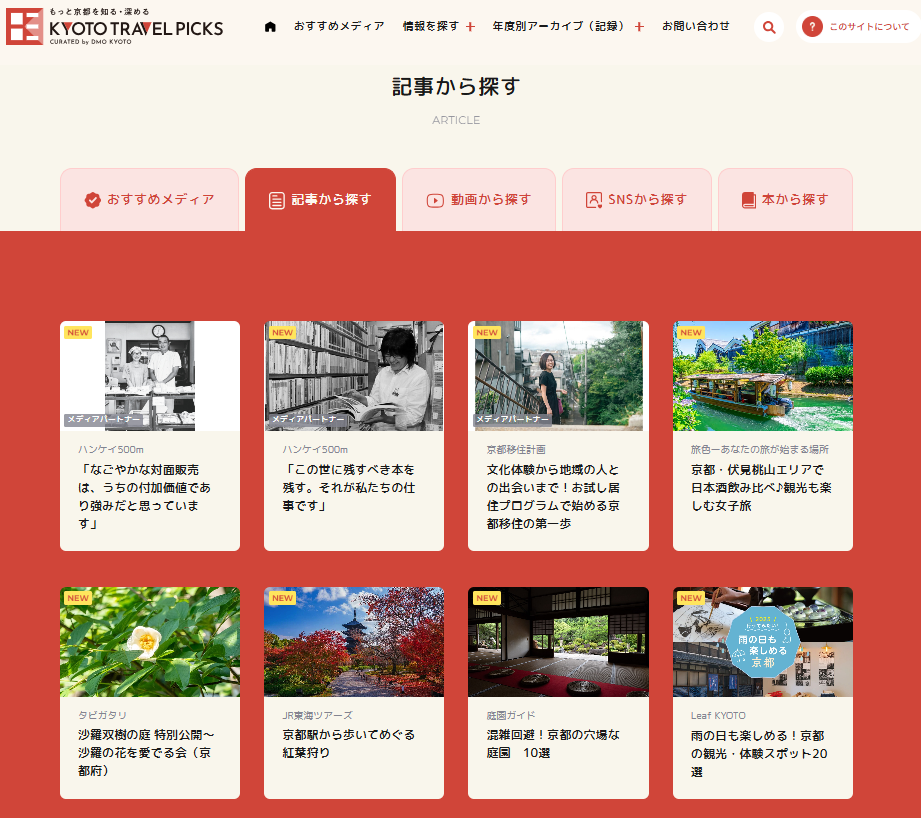
Task: Open search with the magnifier icon
Action: (768, 27)
